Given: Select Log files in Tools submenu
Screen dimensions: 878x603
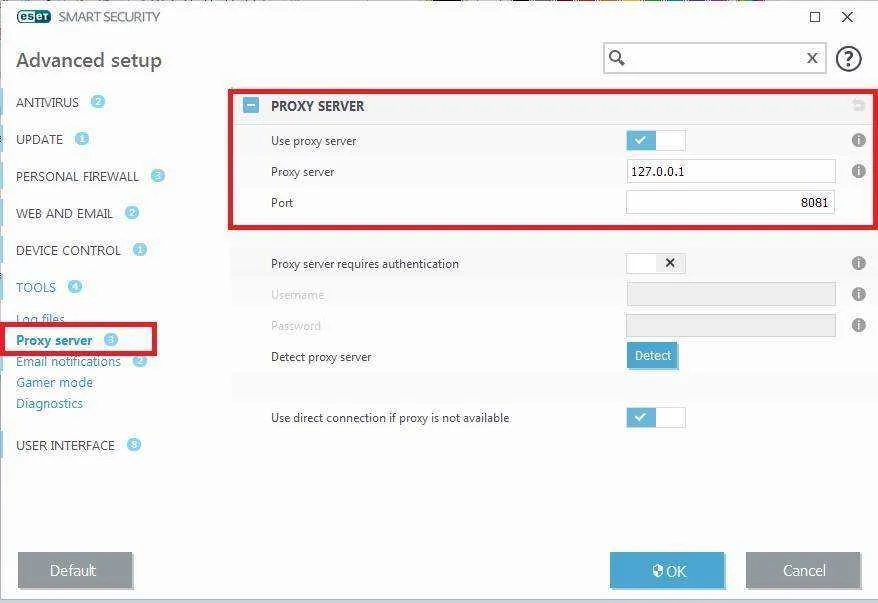Looking at the screenshot, I should [x=40, y=319].
